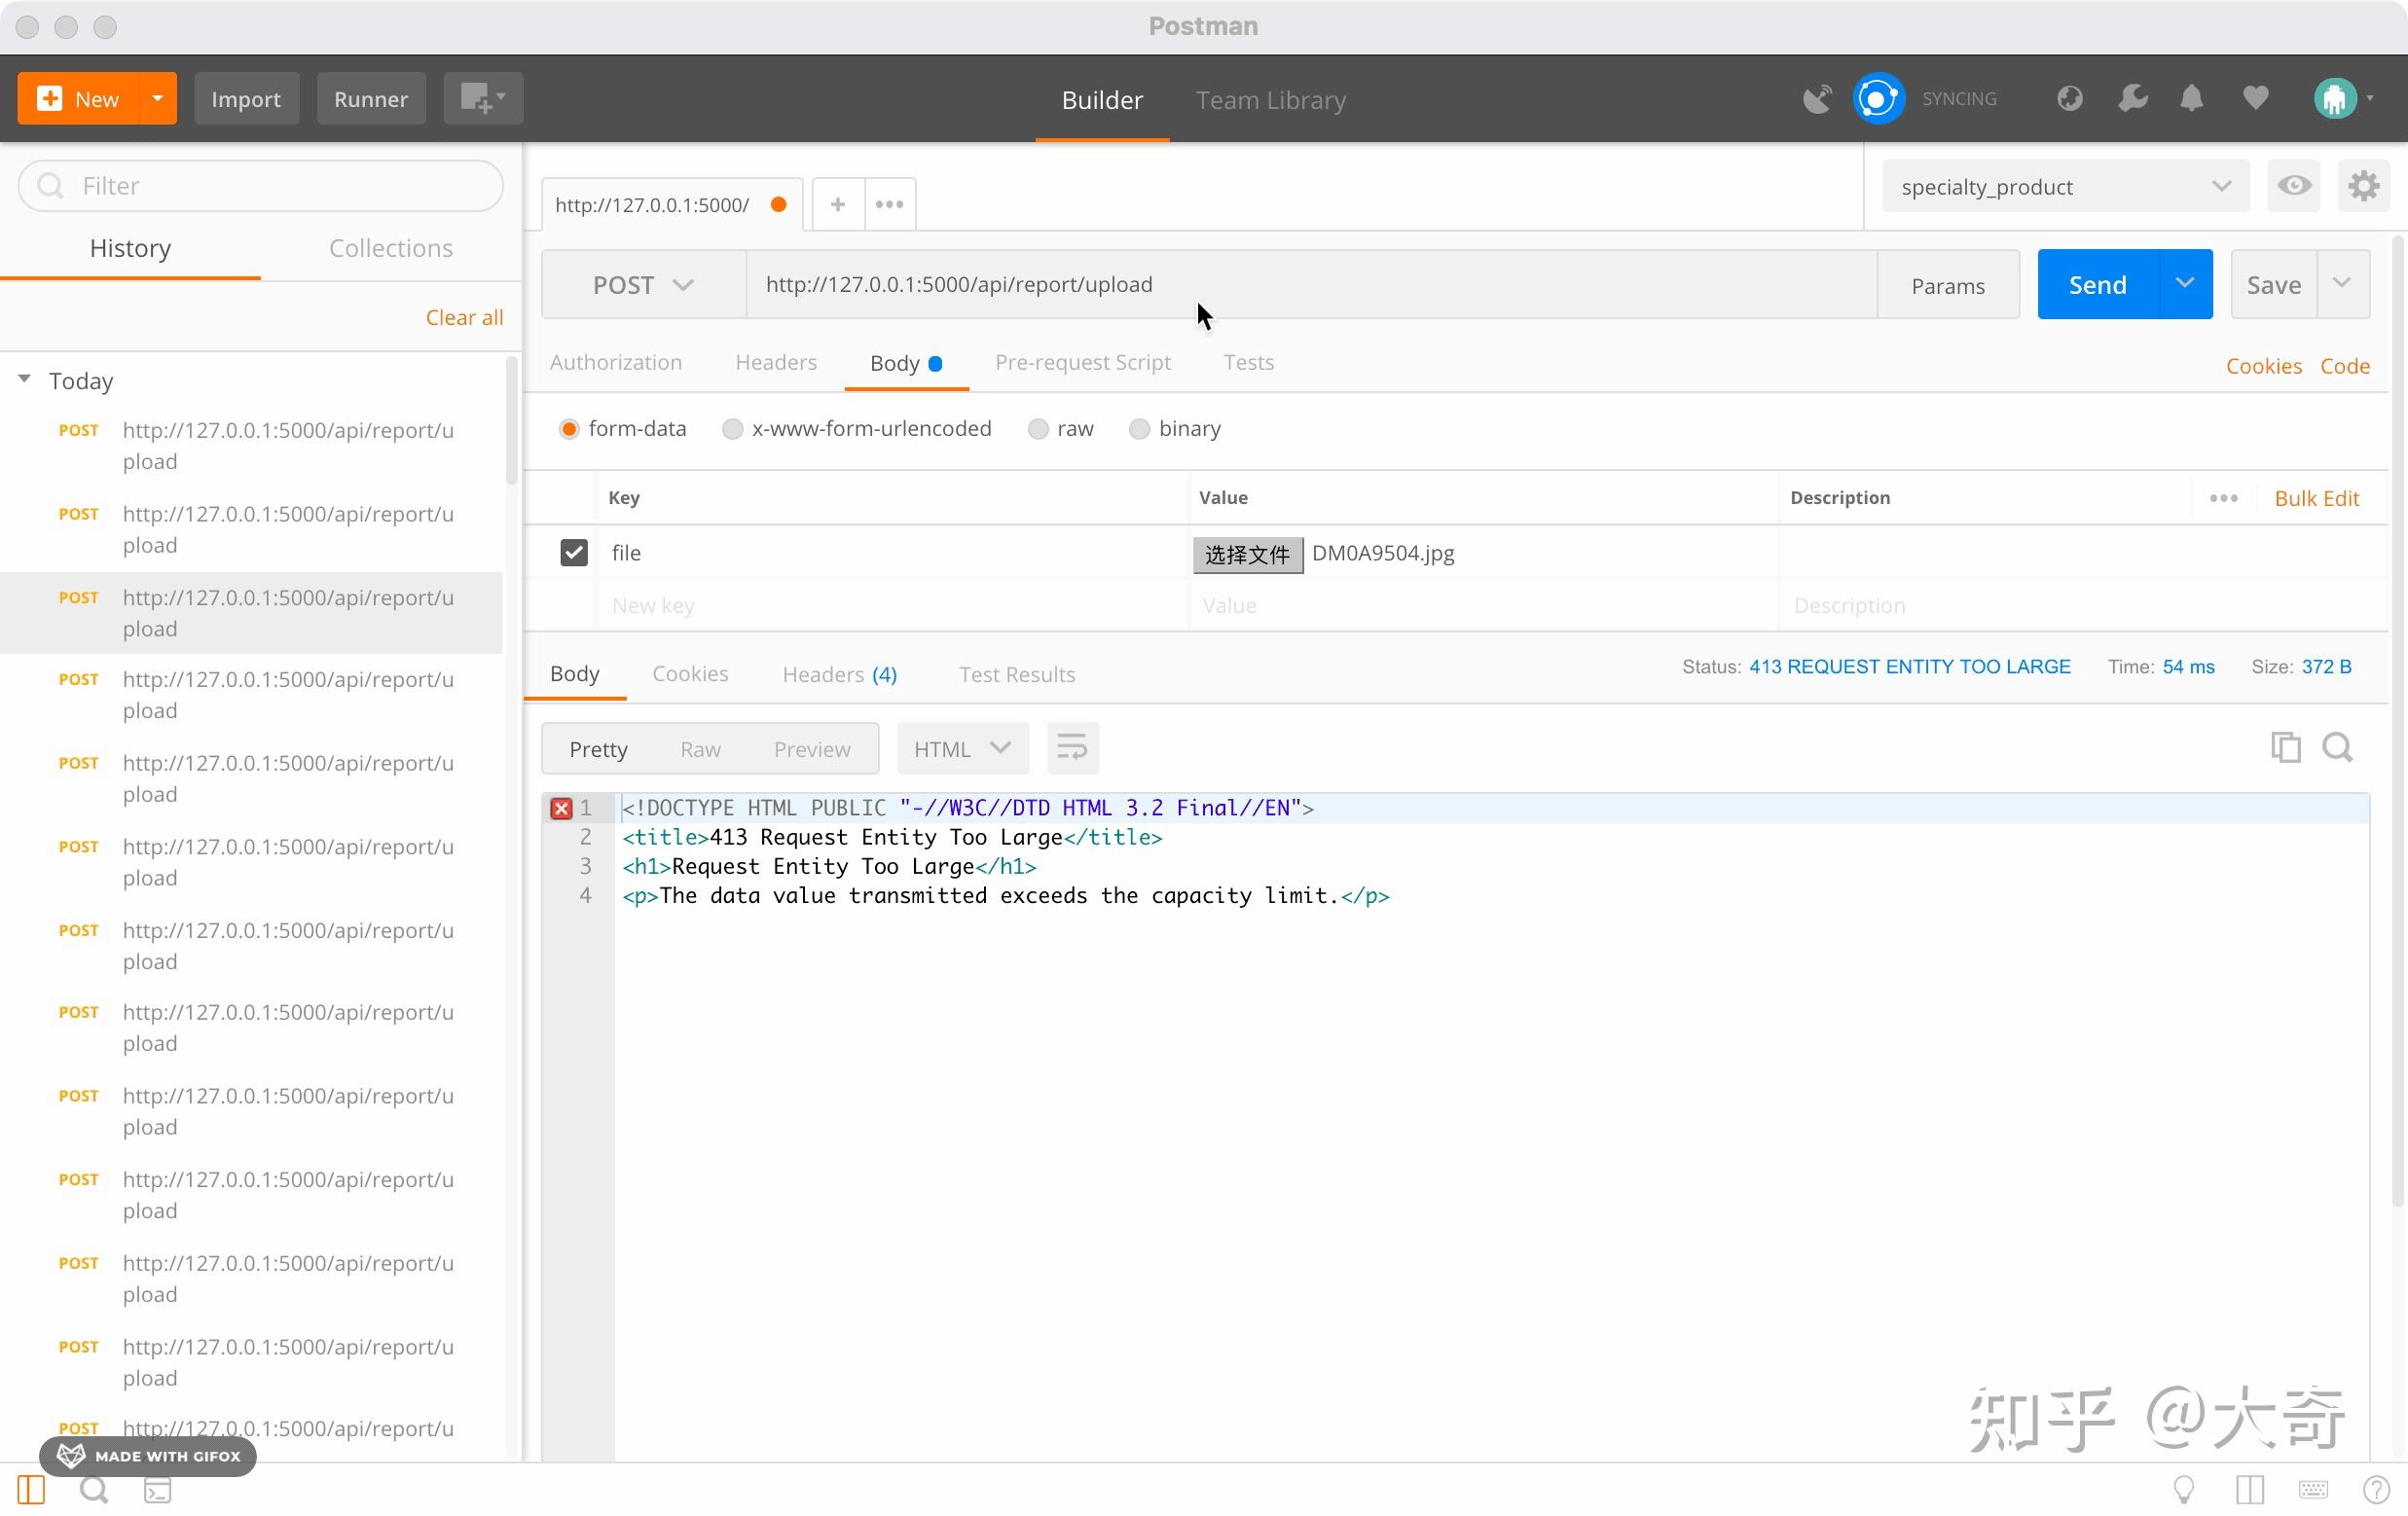The width and height of the screenshot is (2408, 1516).
Task: Click the Clear all link
Action: pyautogui.click(x=464, y=317)
